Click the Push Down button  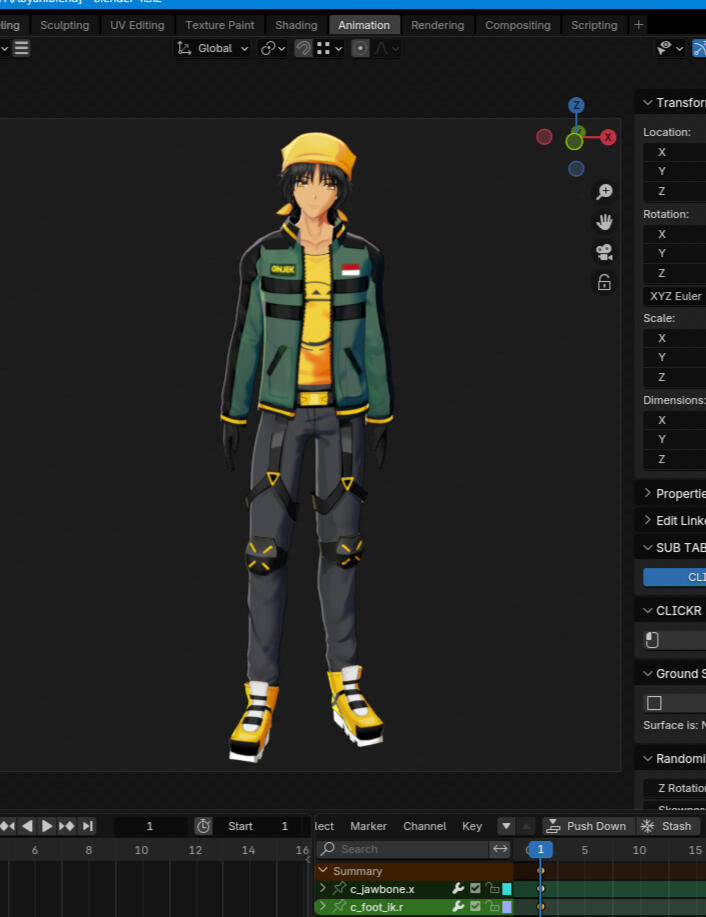coord(586,826)
